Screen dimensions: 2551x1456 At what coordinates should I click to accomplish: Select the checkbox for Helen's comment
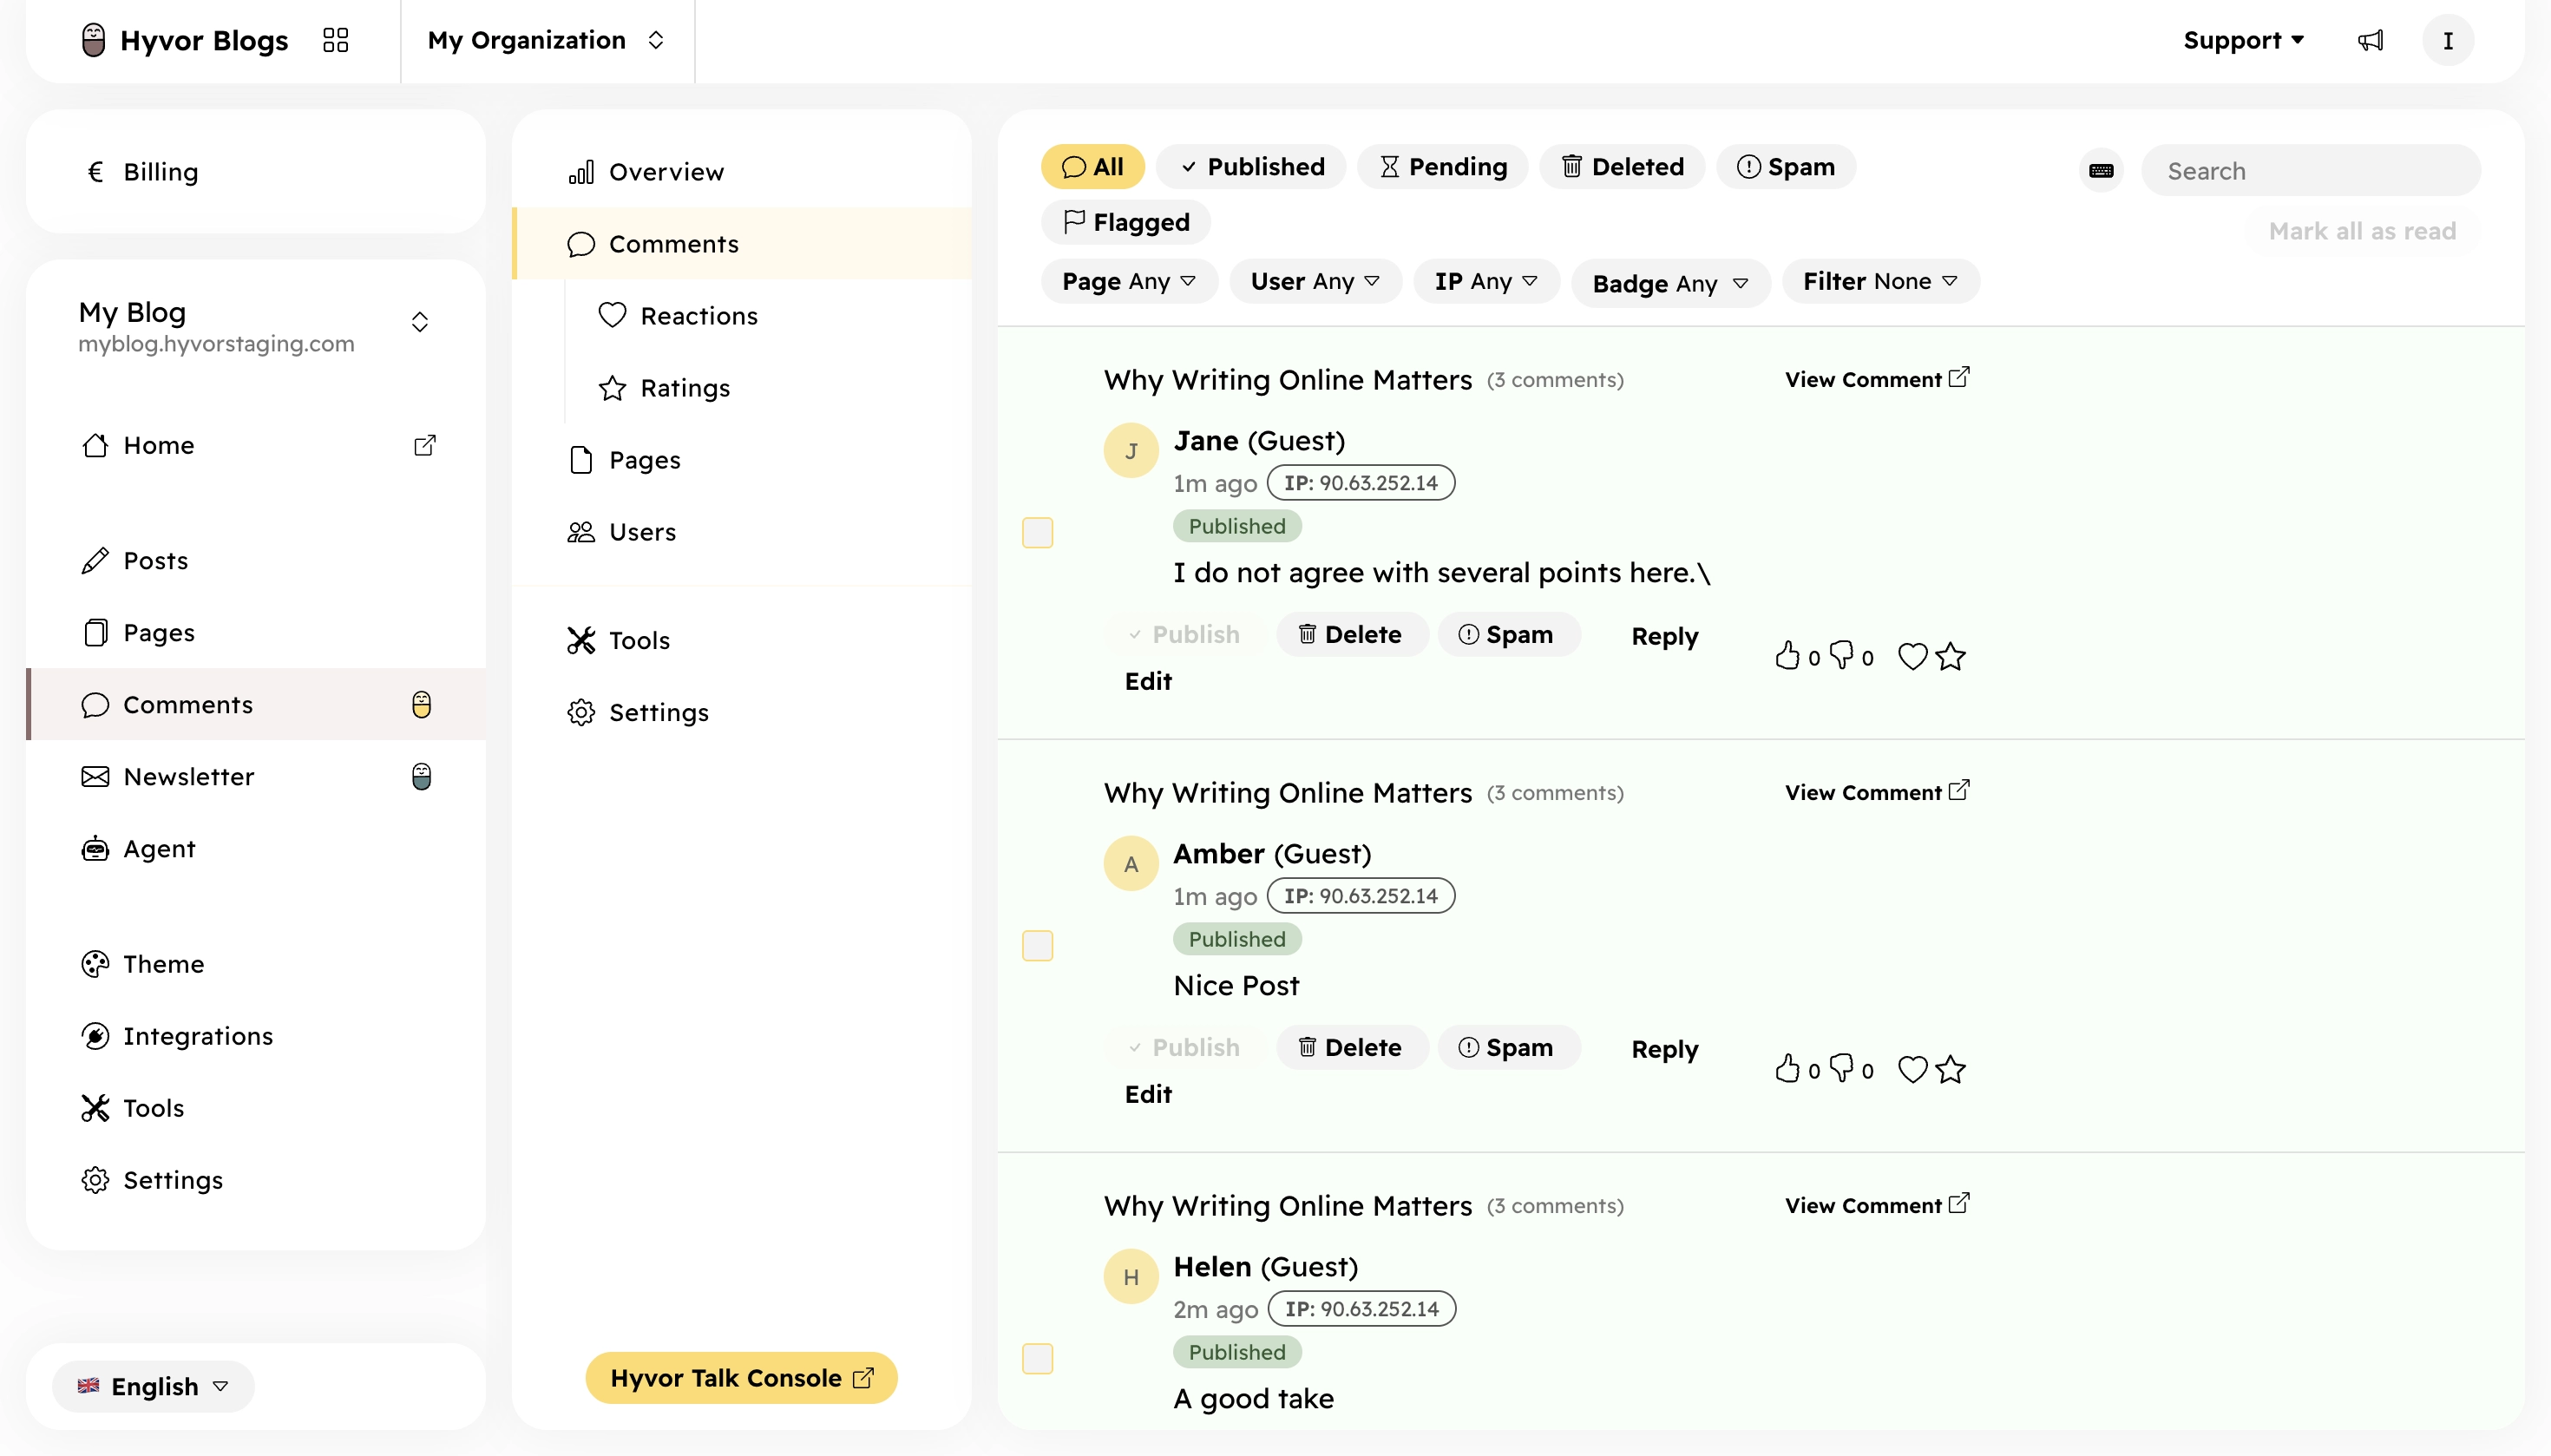click(x=1038, y=1358)
